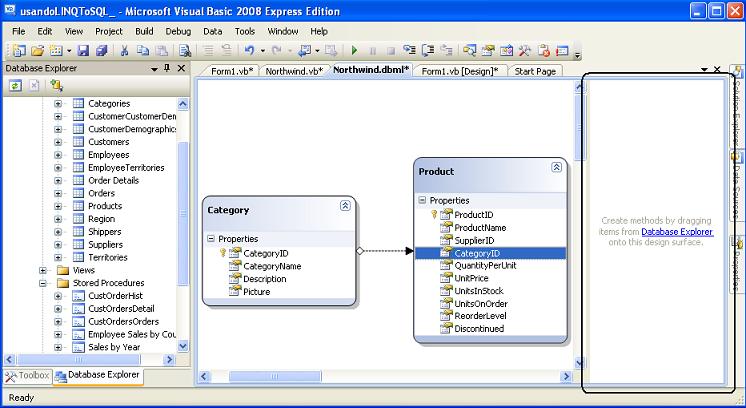746x408 pixels.
Task: Open the Error List toolbar icon
Action: pos(544,50)
